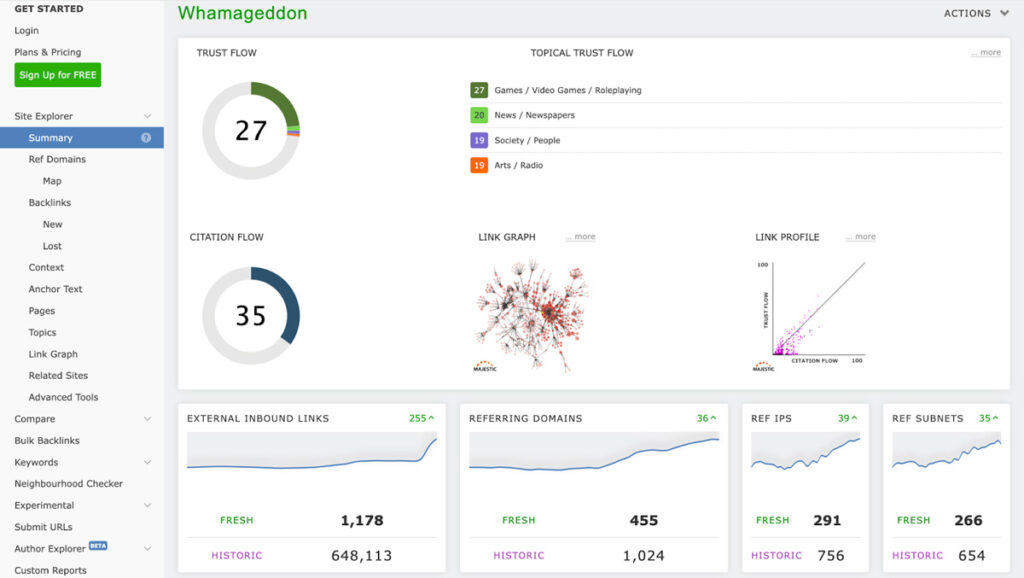The width and height of the screenshot is (1024, 578).
Task: Click the Referring Domains 36 change arrow
Action: point(713,418)
